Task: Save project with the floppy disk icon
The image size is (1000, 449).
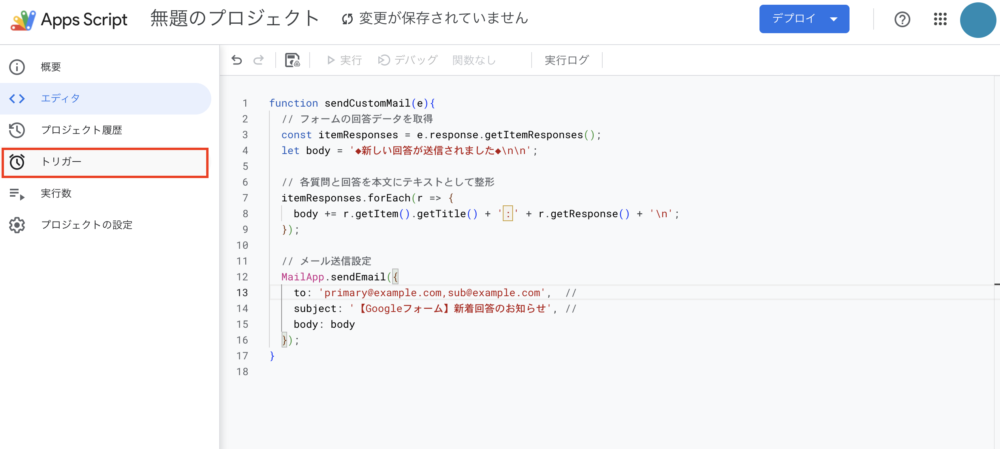Action: (x=293, y=60)
